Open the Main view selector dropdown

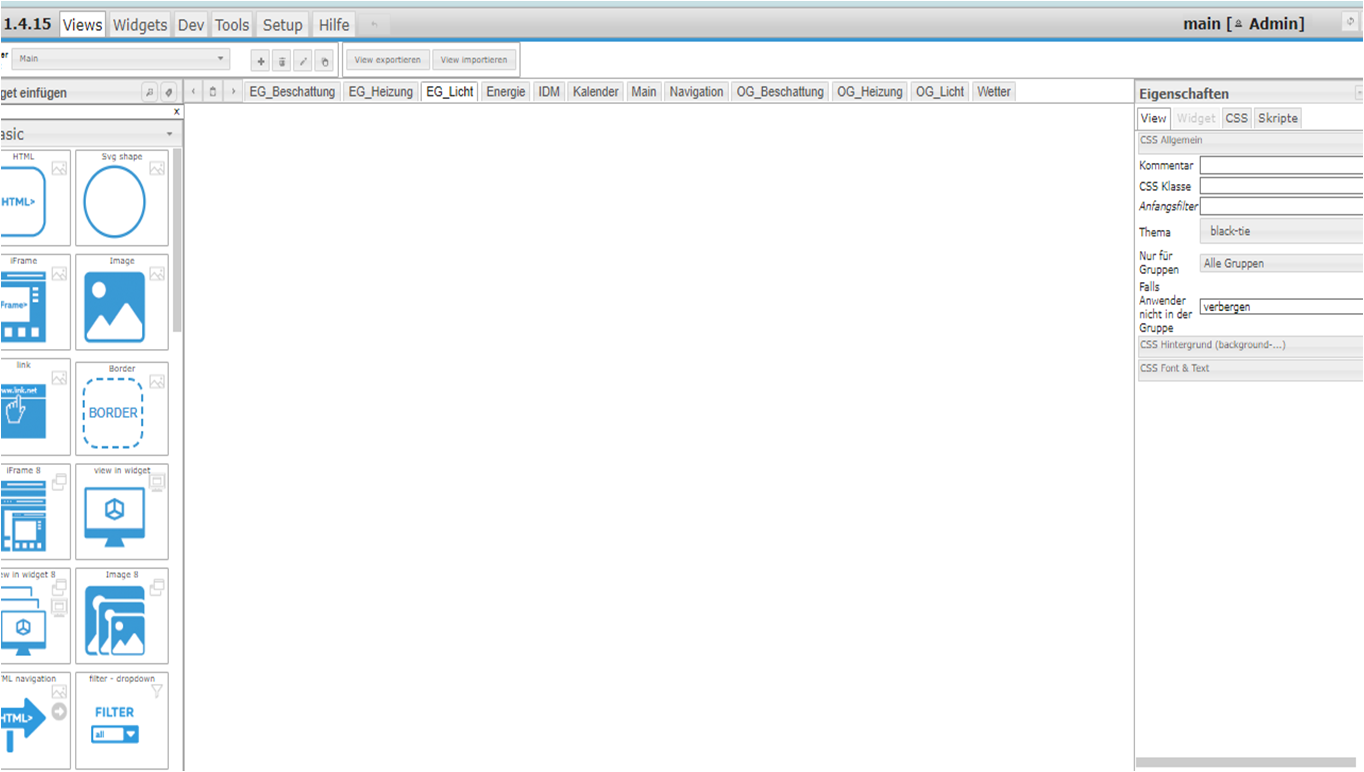(121, 59)
